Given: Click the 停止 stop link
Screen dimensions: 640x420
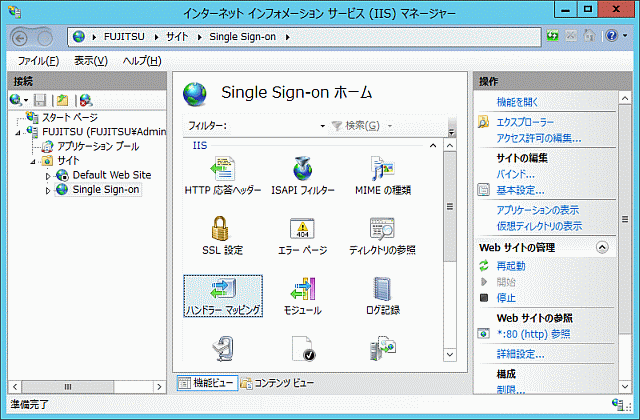Looking at the screenshot, I should click(507, 297).
